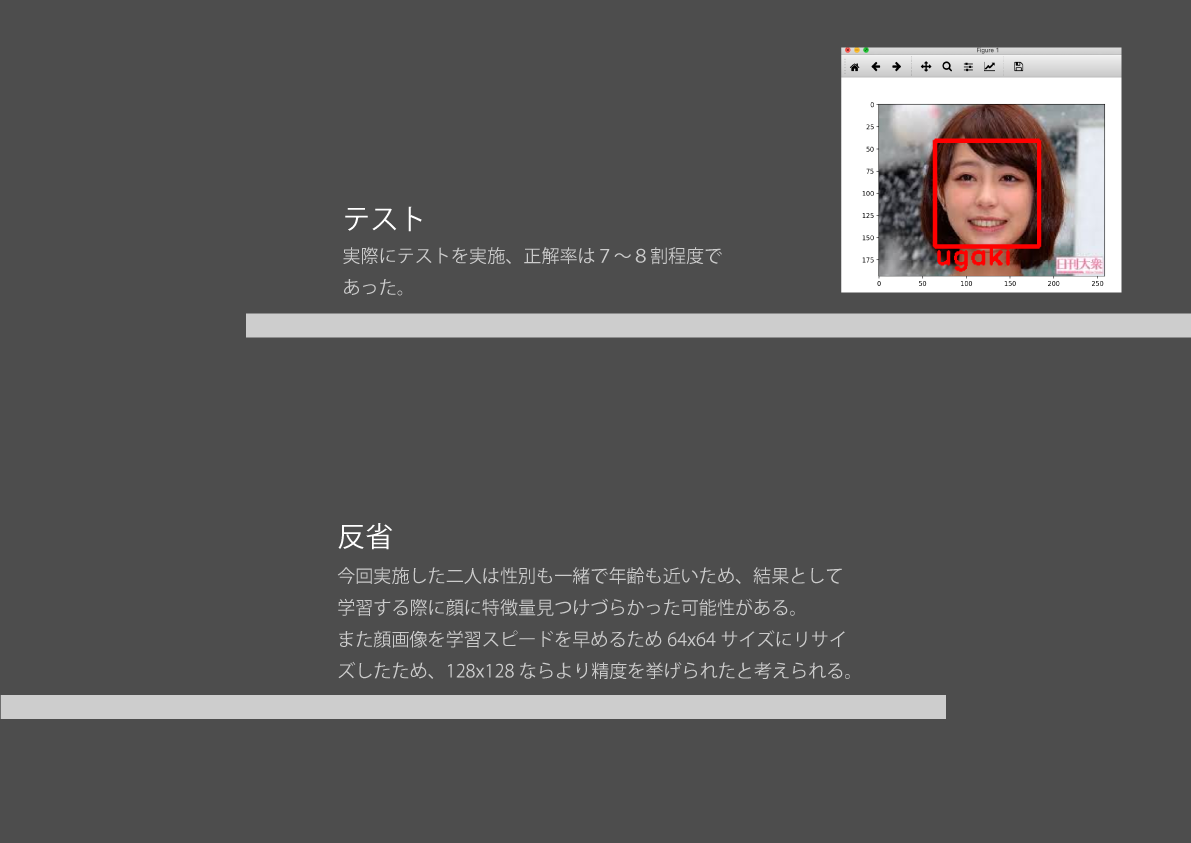Activate the pan axes tool
The width and height of the screenshot is (1191, 843).
pyautogui.click(x=926, y=67)
